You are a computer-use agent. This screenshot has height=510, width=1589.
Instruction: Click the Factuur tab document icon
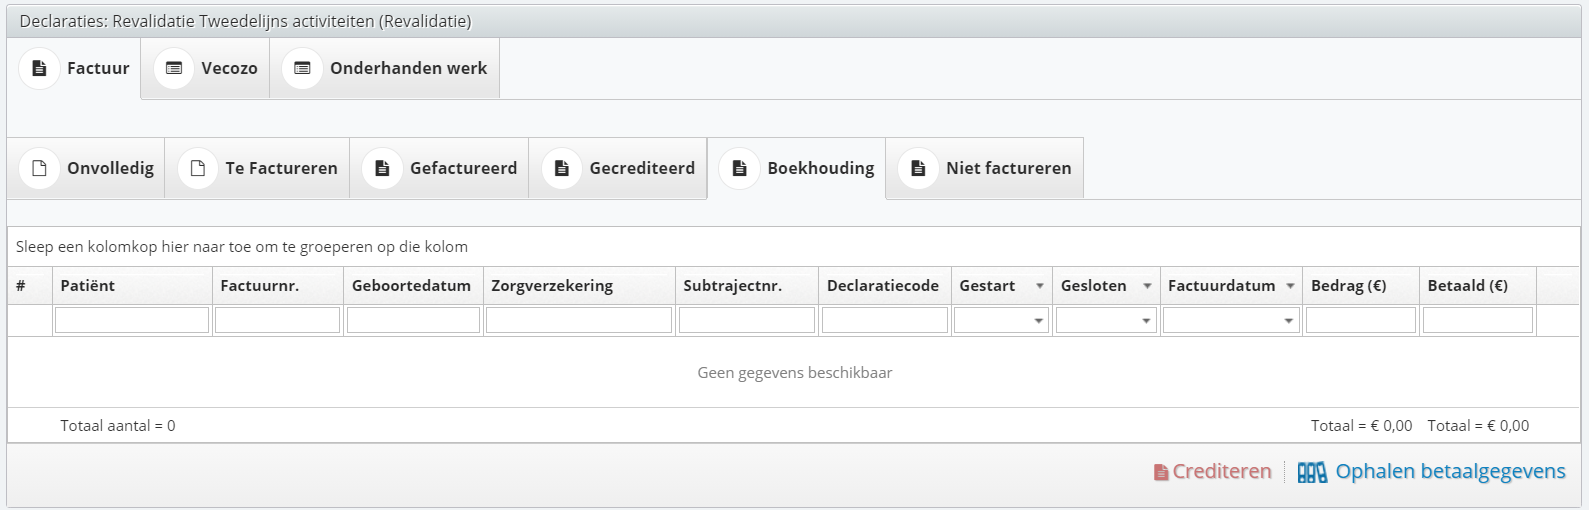click(x=40, y=68)
